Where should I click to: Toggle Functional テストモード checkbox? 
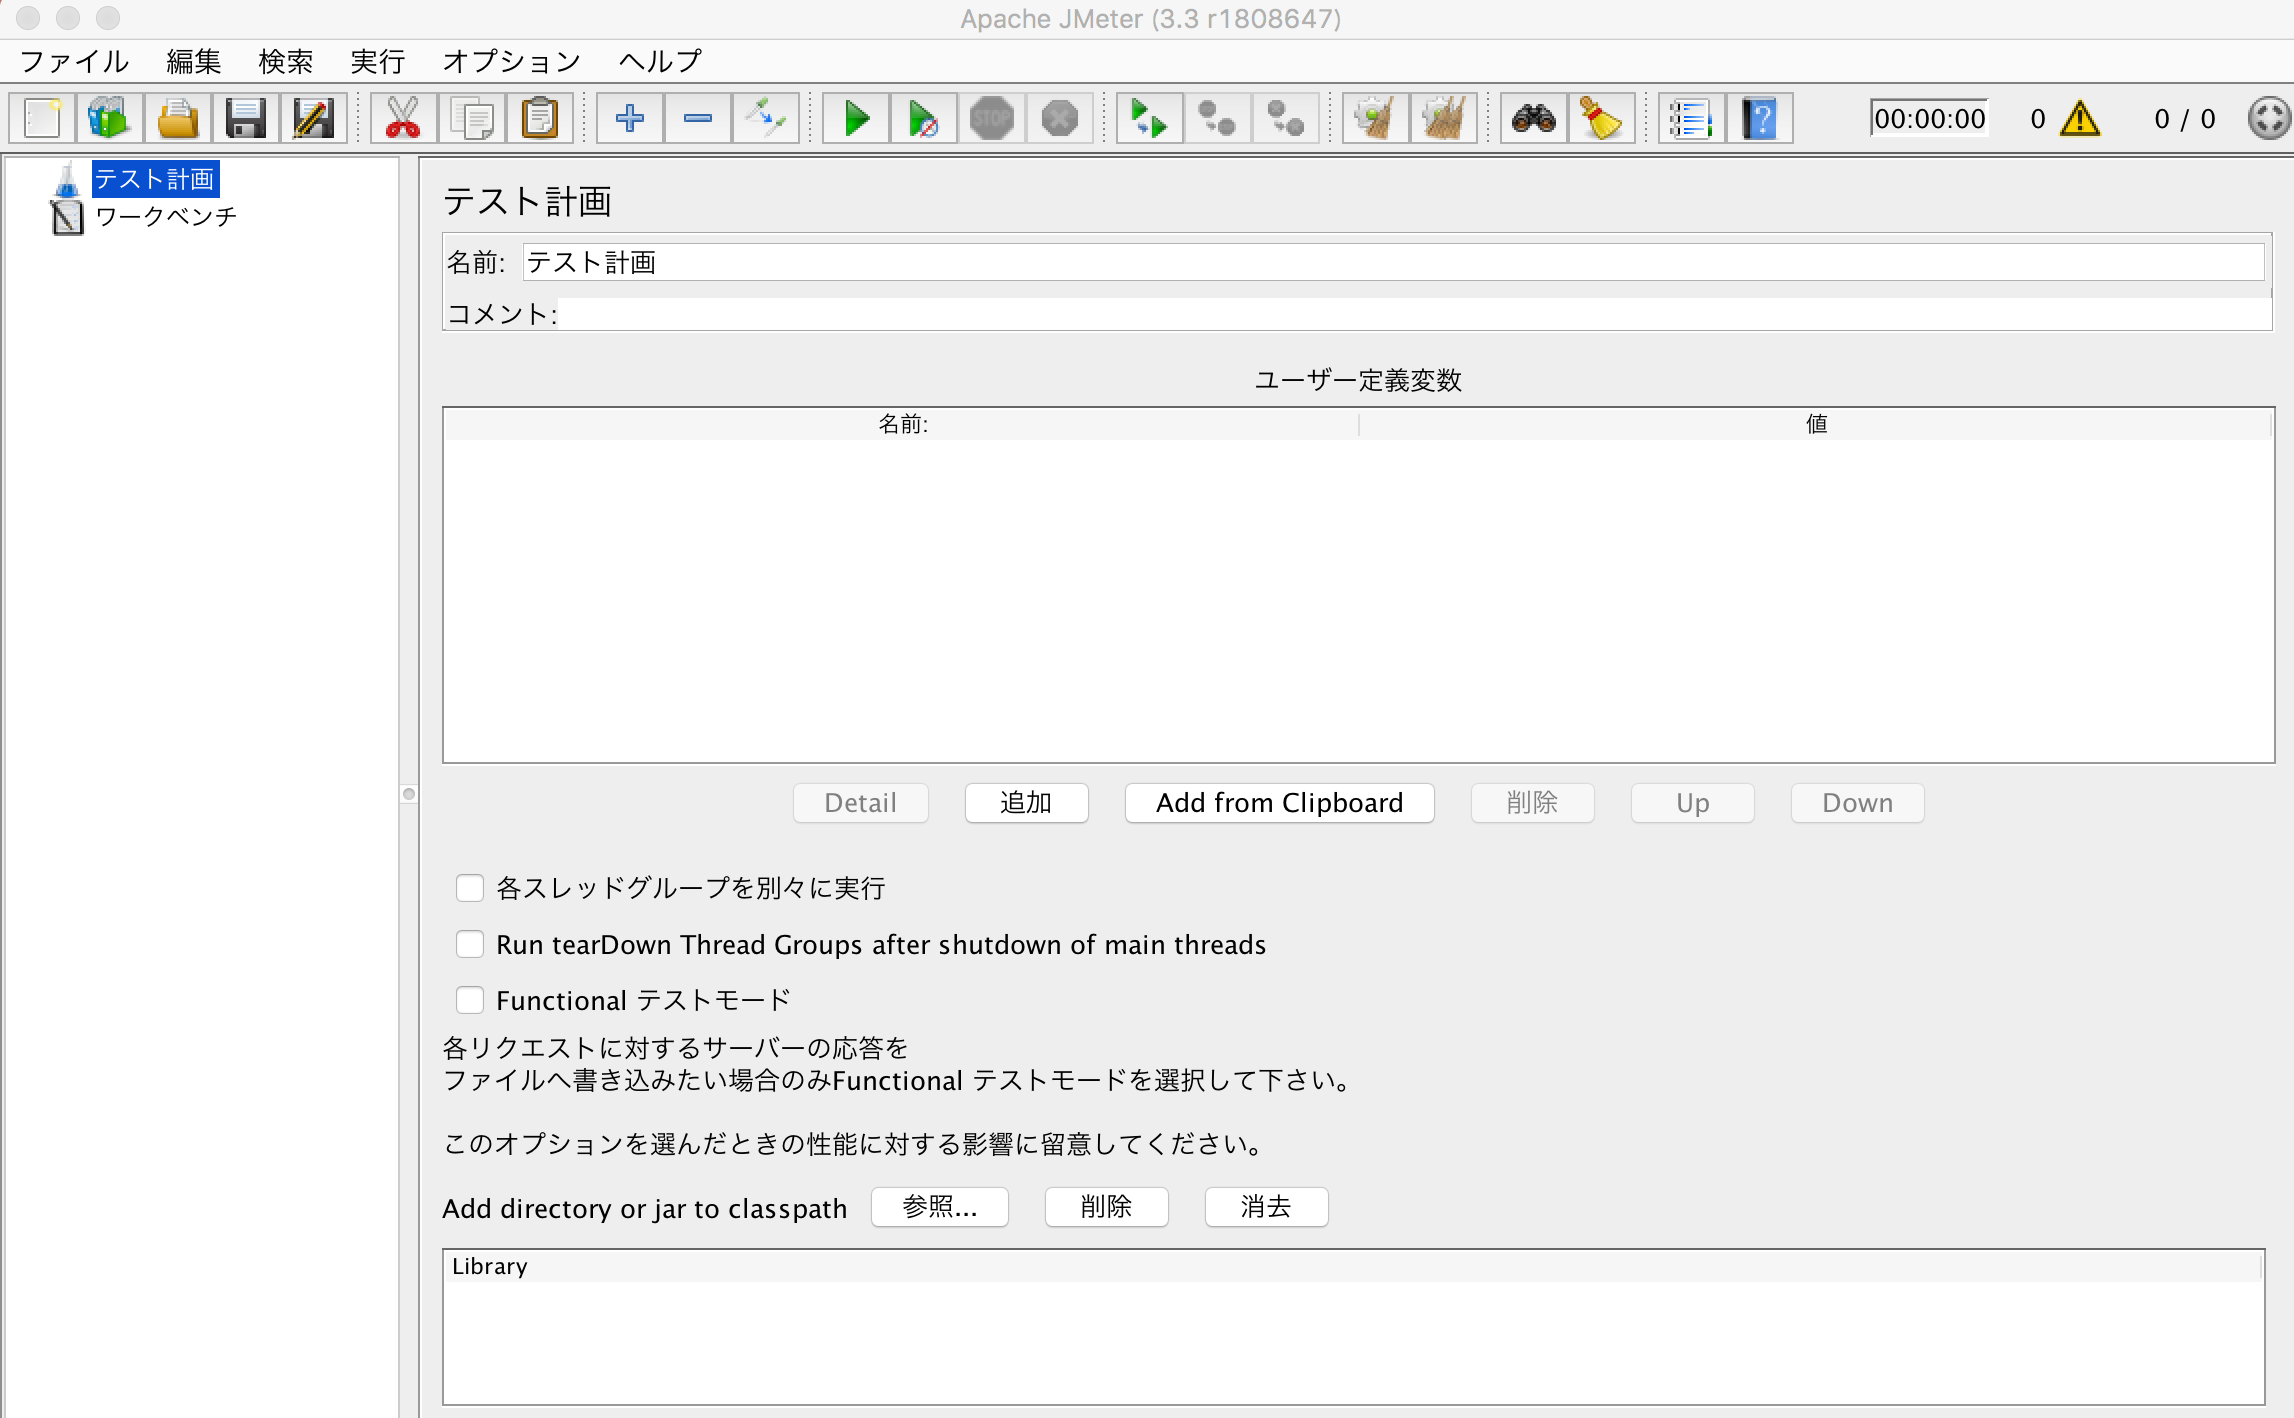point(470,1000)
